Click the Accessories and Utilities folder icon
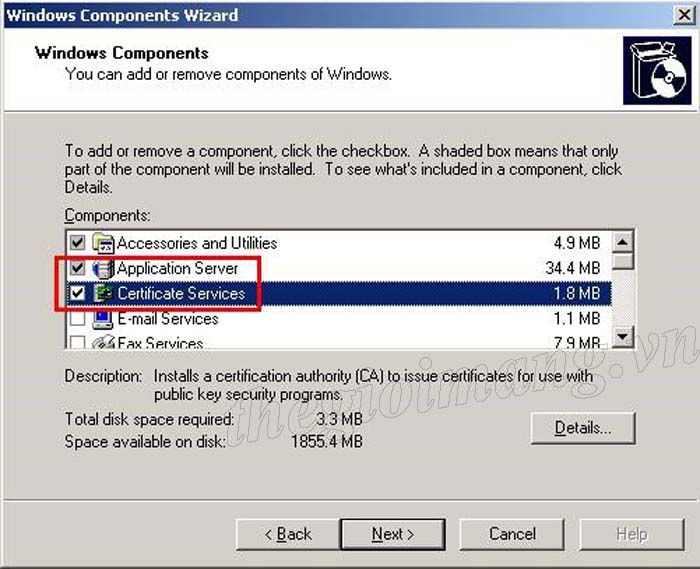Image resolution: width=700 pixels, height=569 pixels. tap(103, 243)
